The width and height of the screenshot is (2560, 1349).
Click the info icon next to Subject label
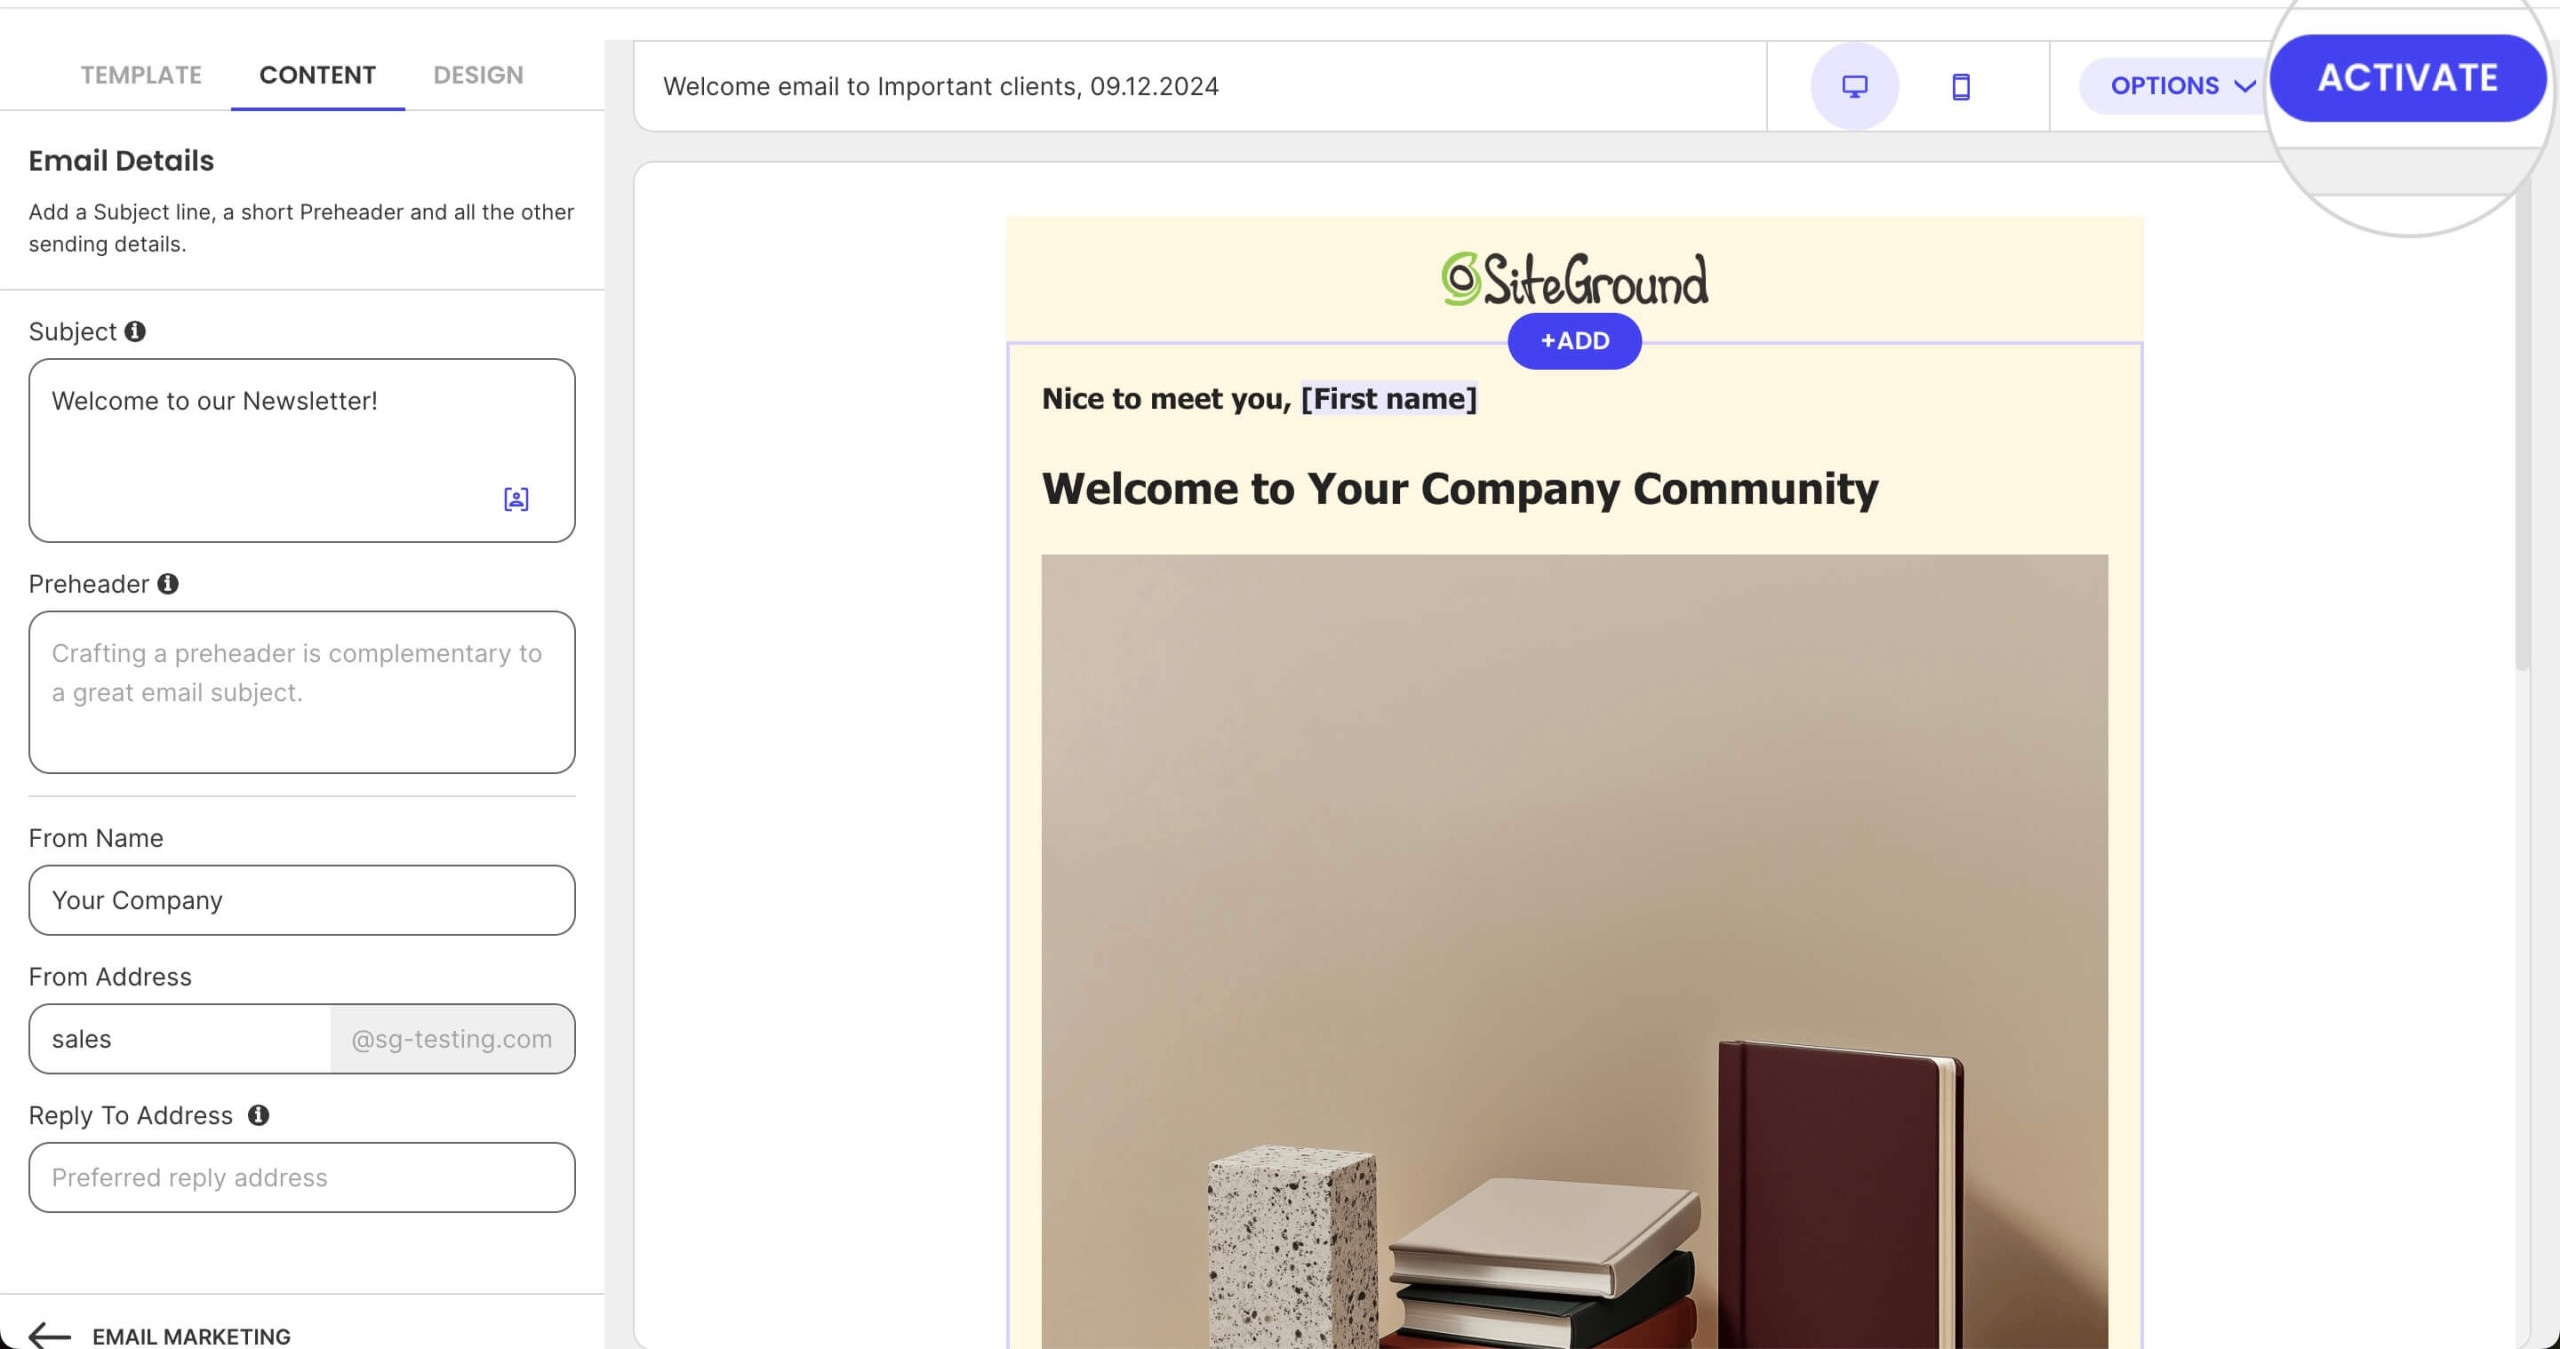[x=137, y=330]
